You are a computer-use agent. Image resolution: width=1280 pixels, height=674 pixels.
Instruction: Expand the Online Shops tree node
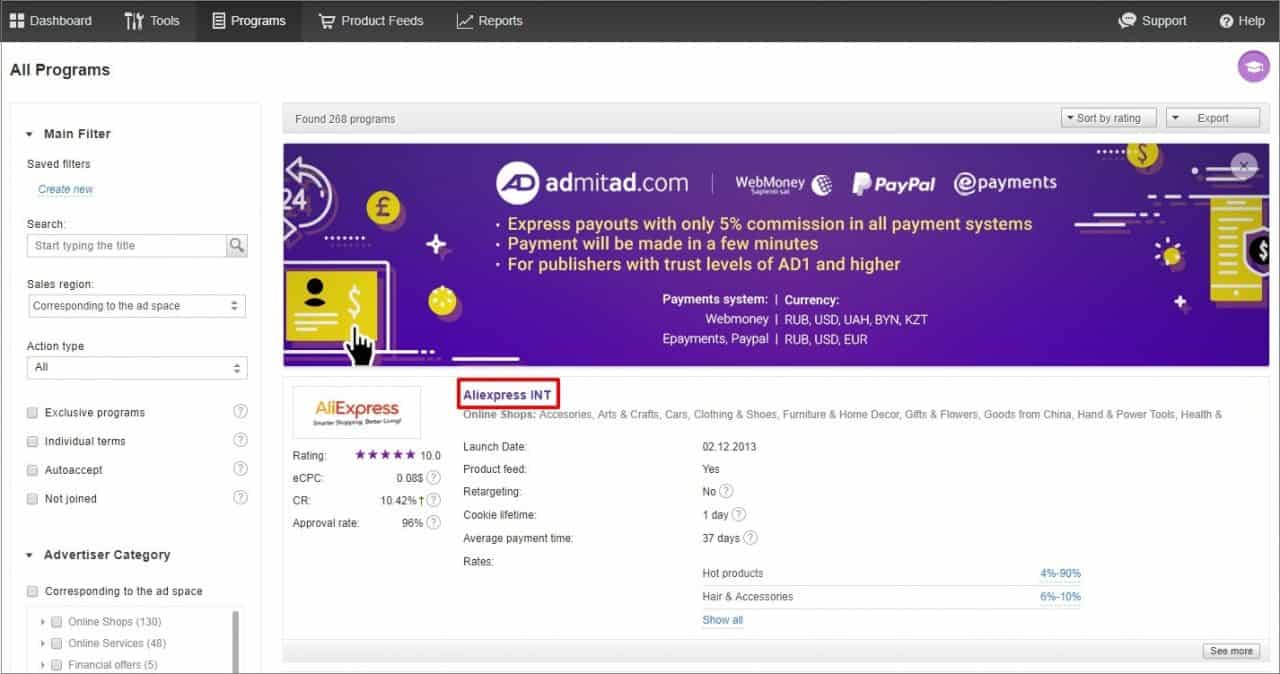click(43, 622)
